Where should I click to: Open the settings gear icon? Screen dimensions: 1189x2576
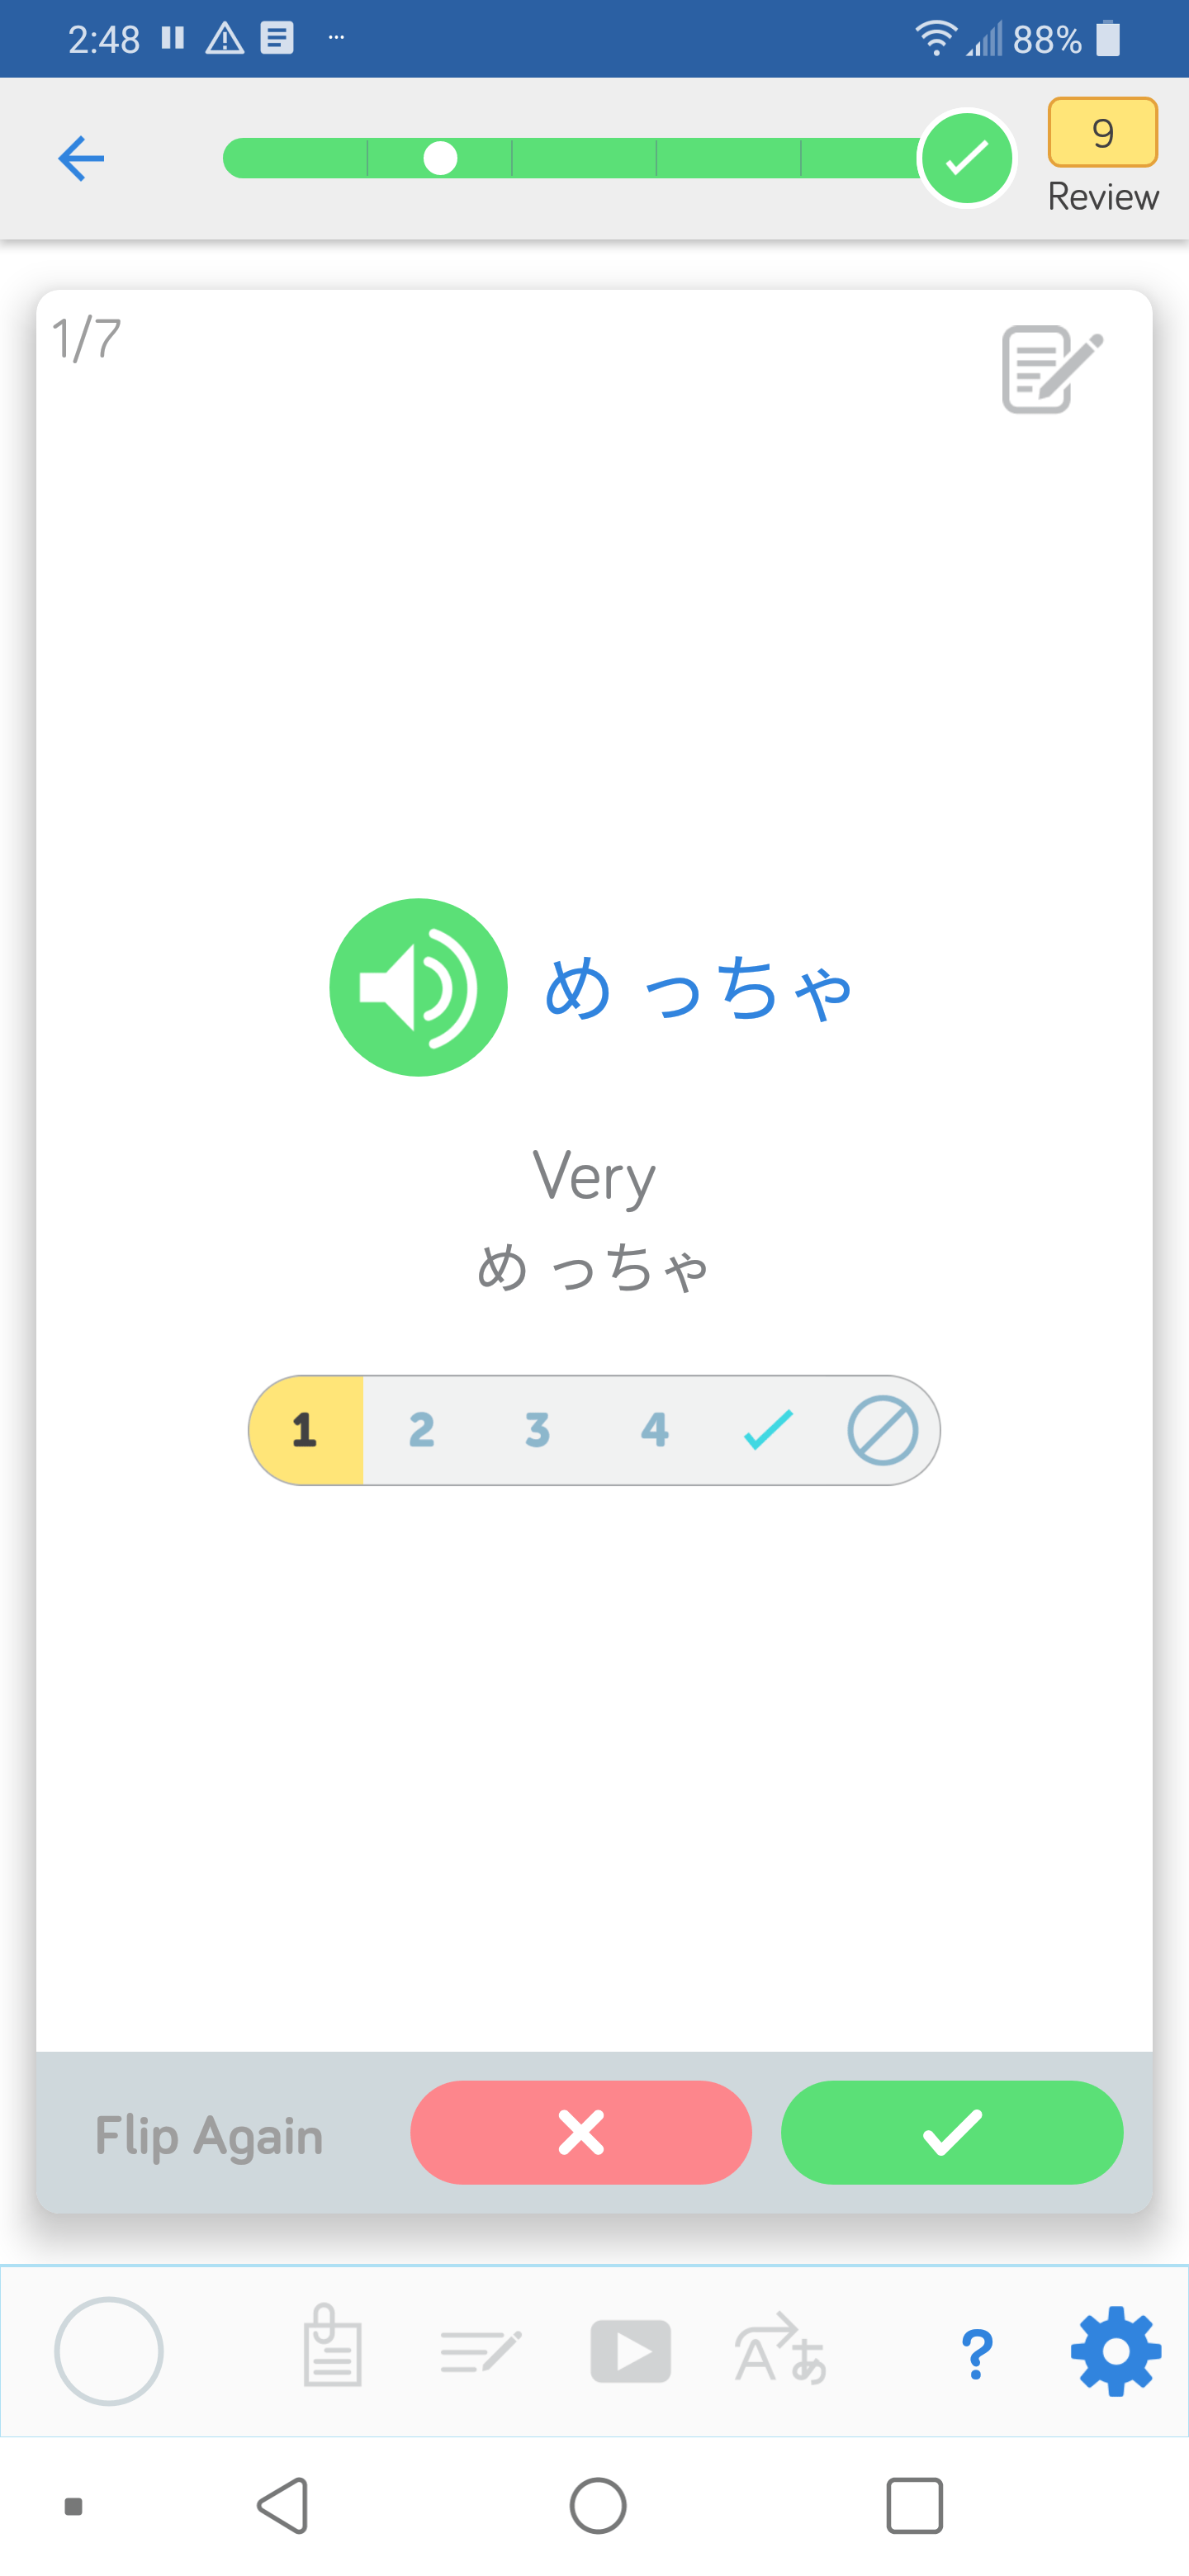point(1115,2351)
